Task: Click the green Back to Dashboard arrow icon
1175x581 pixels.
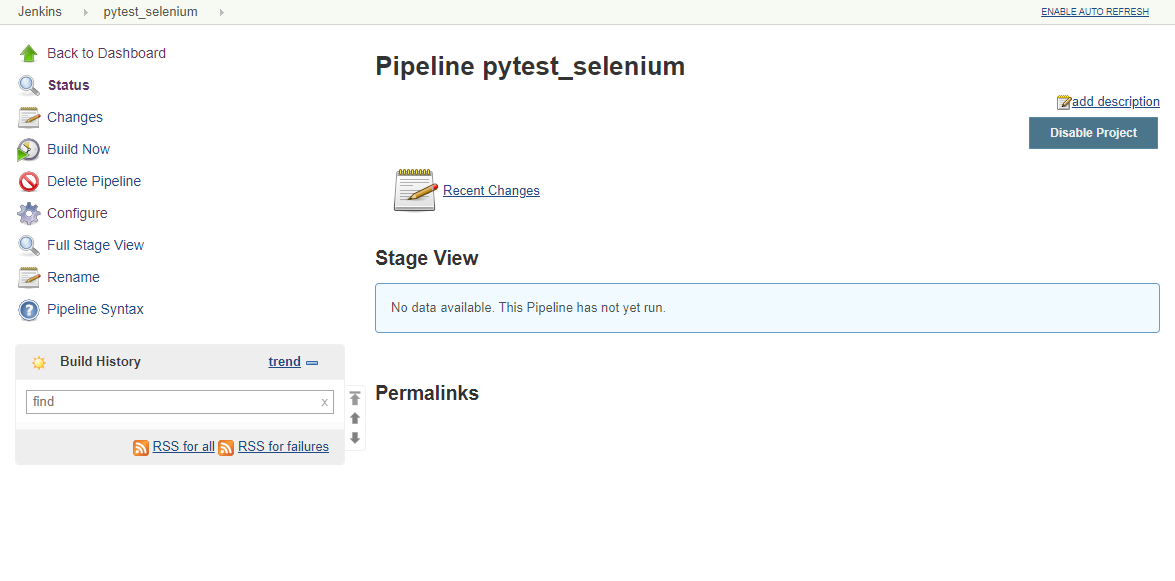Action: (x=28, y=53)
